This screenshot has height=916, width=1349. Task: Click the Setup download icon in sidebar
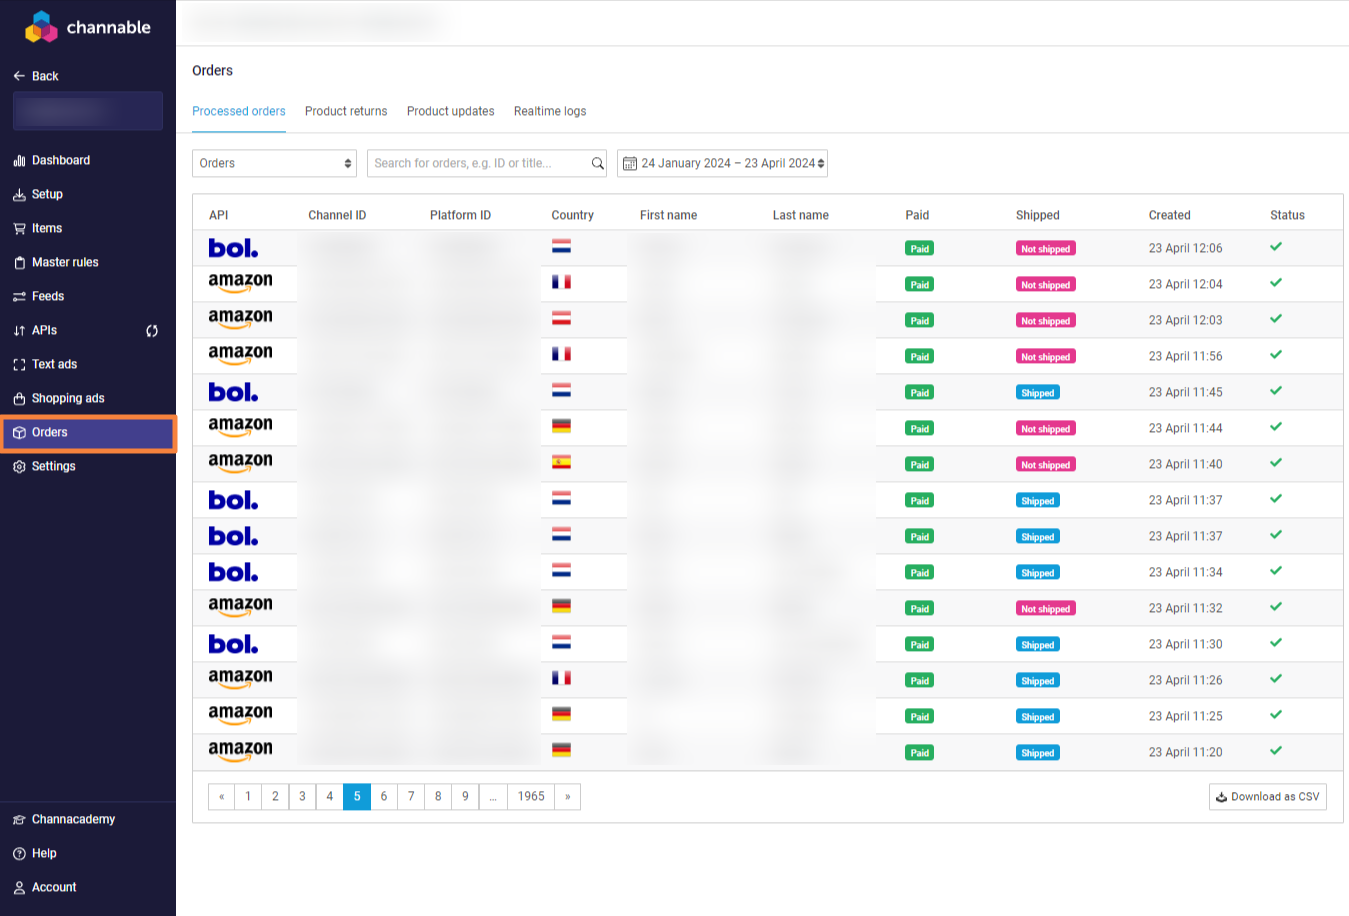coord(19,195)
